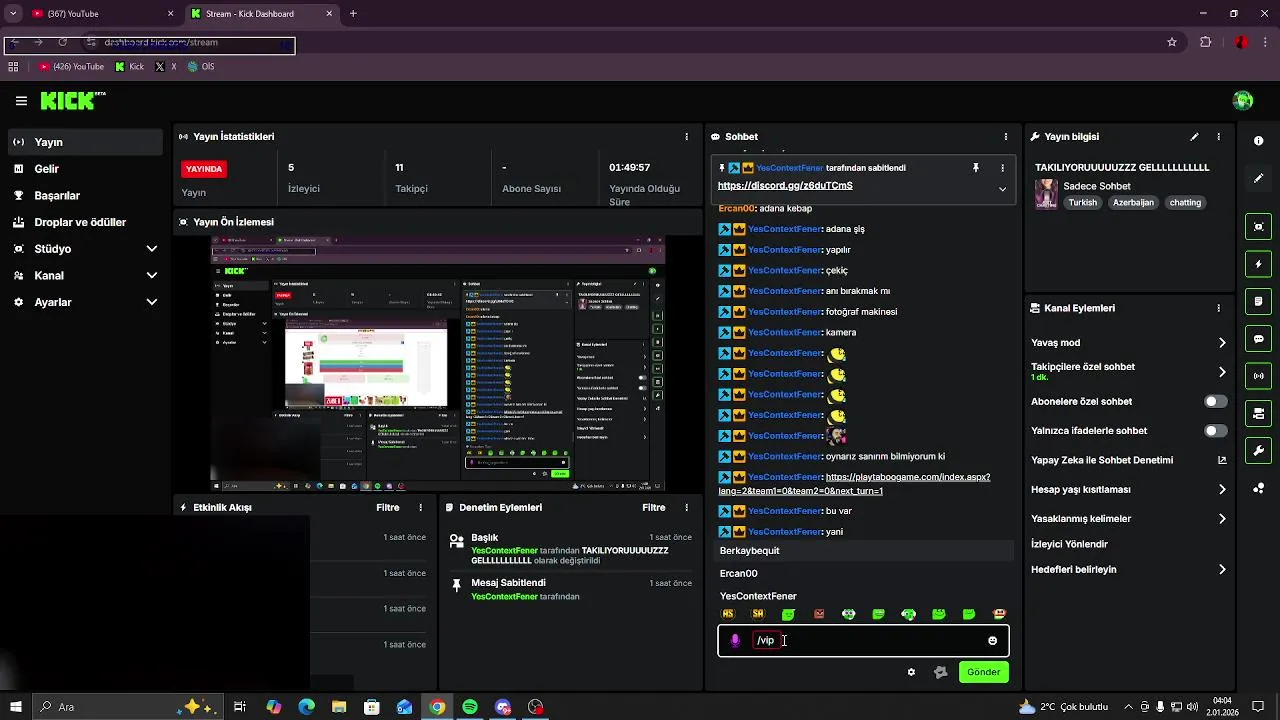
Task: Expand the Kanal sidebar section
Action: pos(152,276)
